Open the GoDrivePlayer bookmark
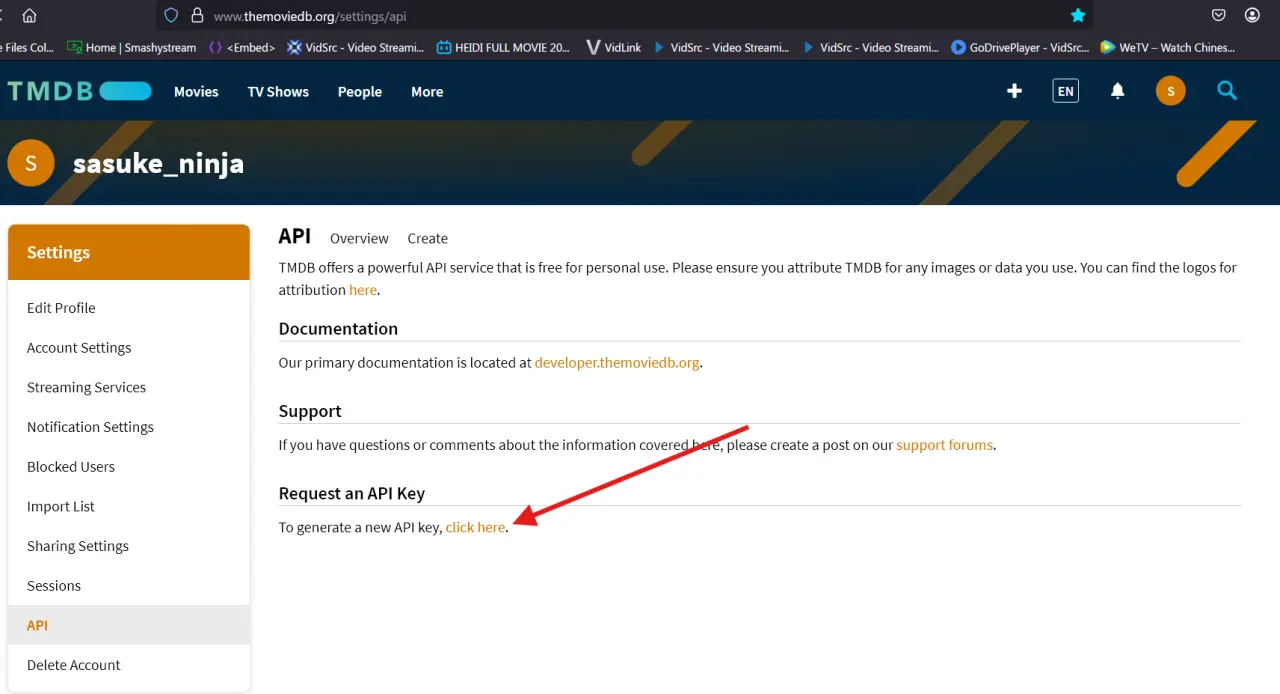1280x694 pixels. [1020, 47]
